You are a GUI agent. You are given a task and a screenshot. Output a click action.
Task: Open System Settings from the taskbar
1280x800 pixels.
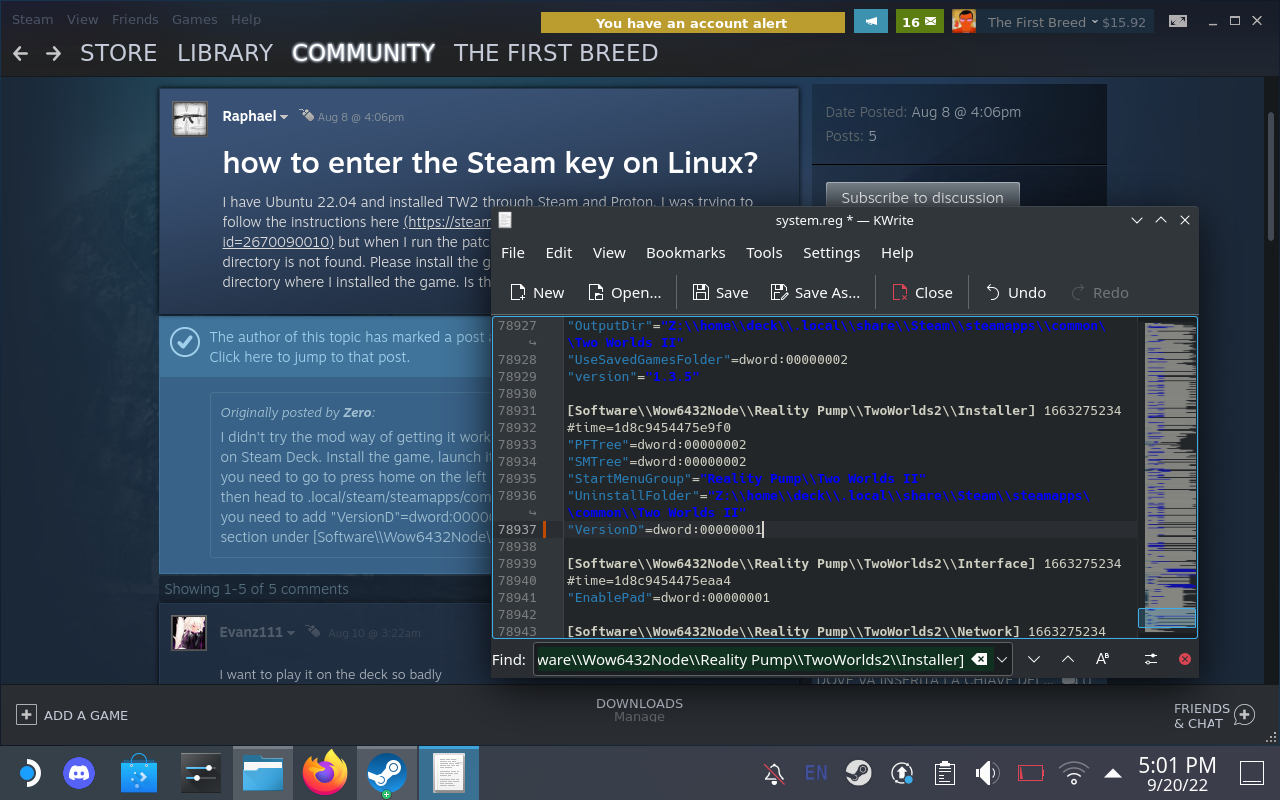201,773
